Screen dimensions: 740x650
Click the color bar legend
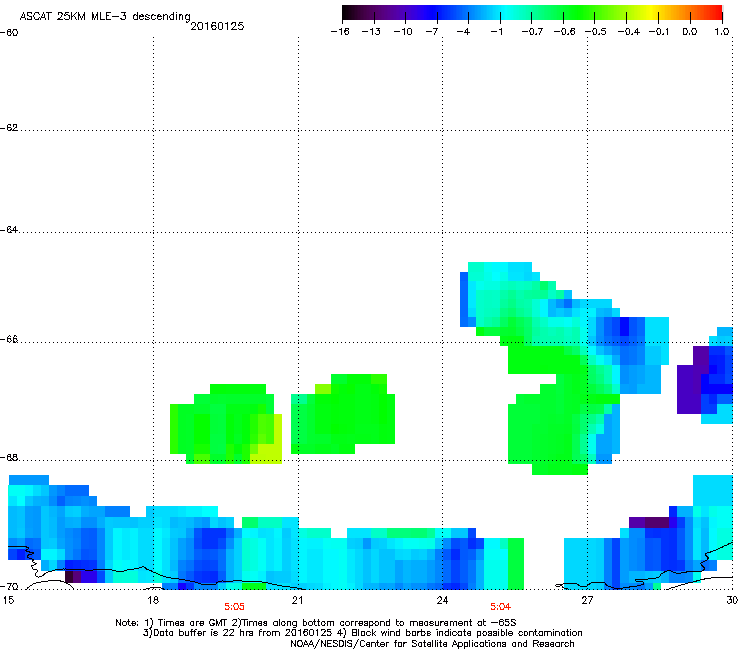pos(532,13)
